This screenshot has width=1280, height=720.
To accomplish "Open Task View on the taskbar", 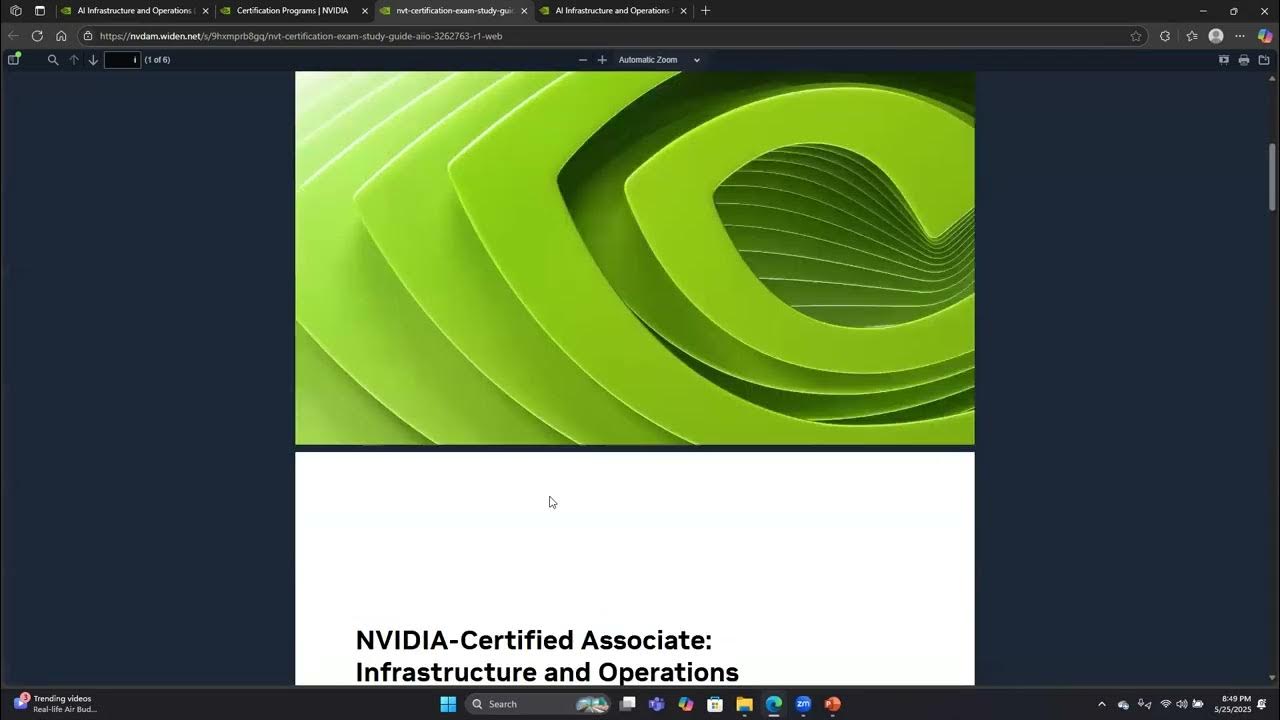I will pos(628,704).
